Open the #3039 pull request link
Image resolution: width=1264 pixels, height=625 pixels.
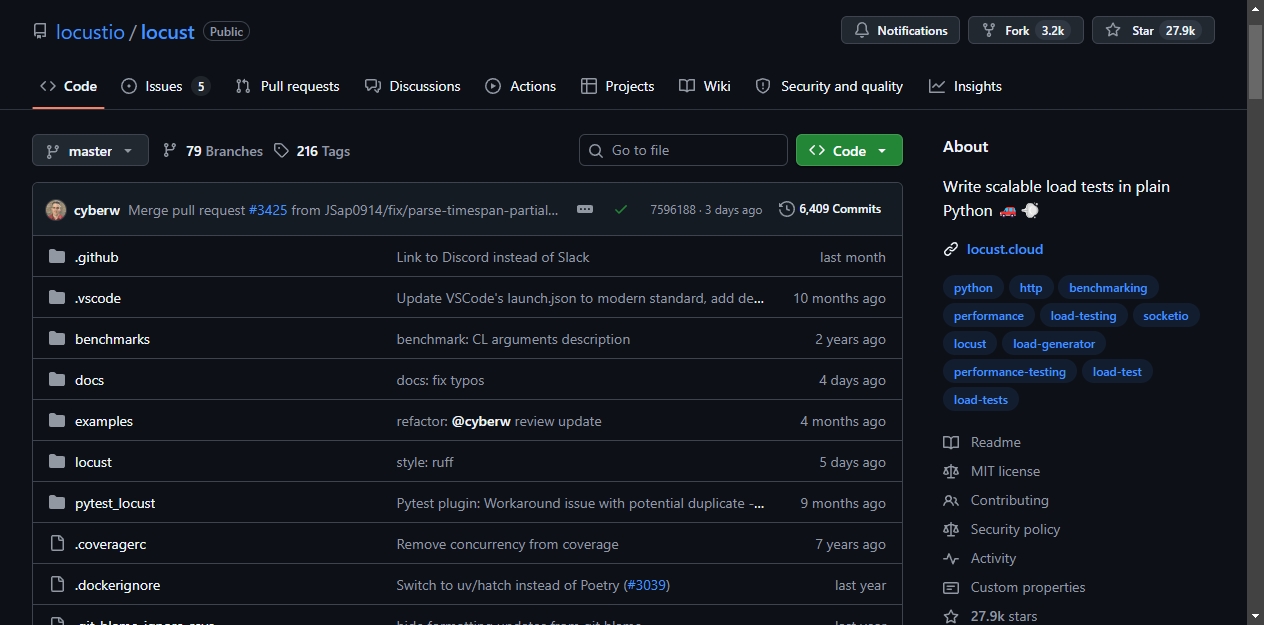pos(647,585)
